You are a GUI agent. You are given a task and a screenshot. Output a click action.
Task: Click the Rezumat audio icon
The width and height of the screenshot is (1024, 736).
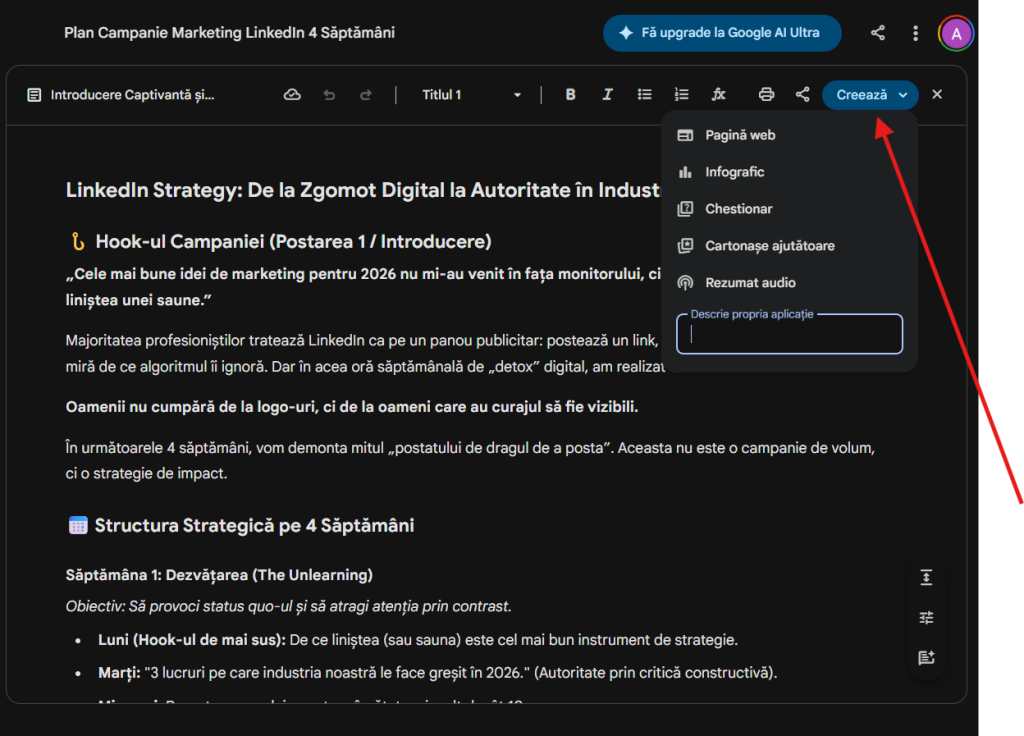[x=685, y=283]
